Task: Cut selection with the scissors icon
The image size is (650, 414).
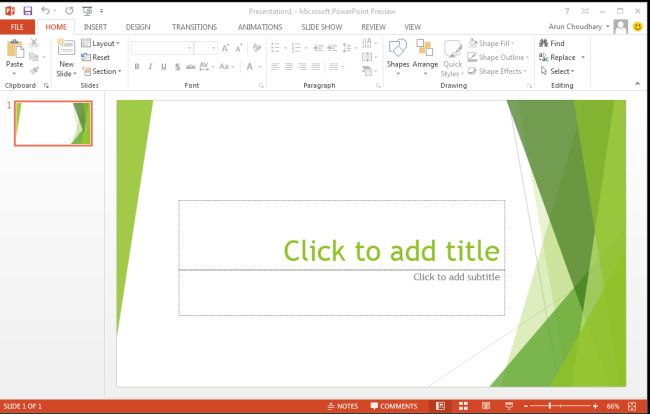Action: coord(34,43)
